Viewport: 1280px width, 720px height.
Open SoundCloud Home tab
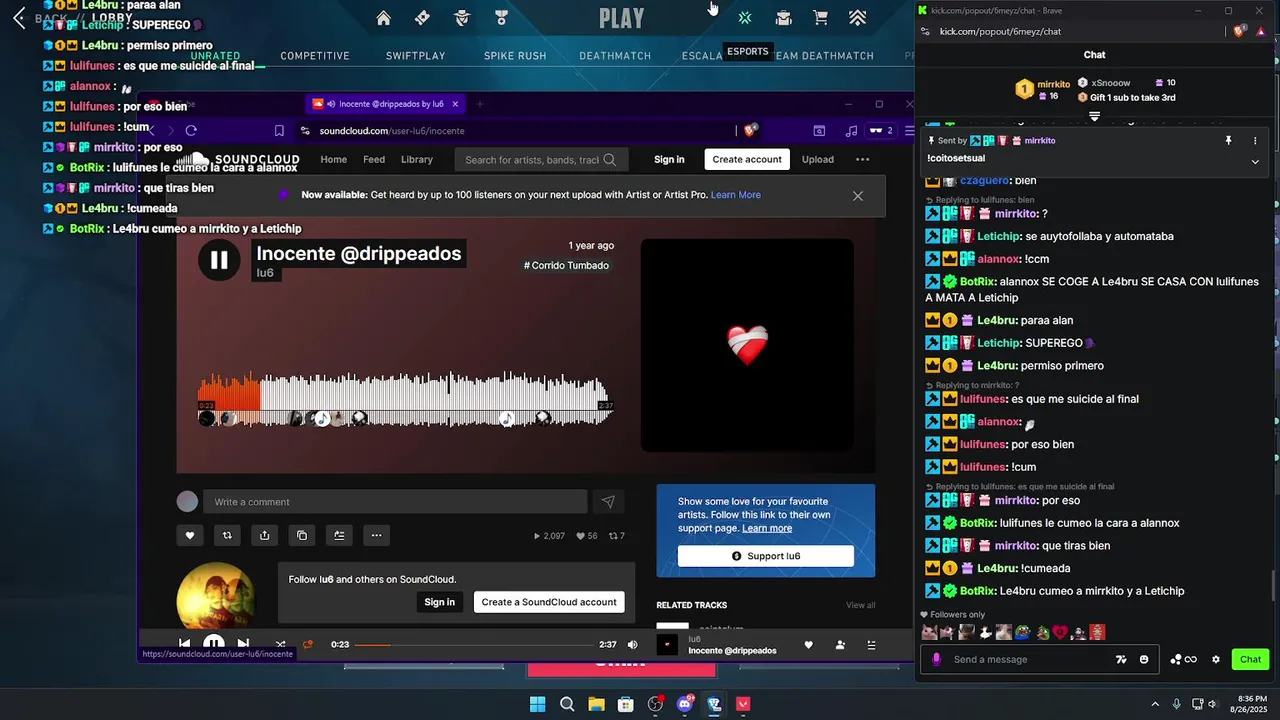pyautogui.click(x=333, y=159)
